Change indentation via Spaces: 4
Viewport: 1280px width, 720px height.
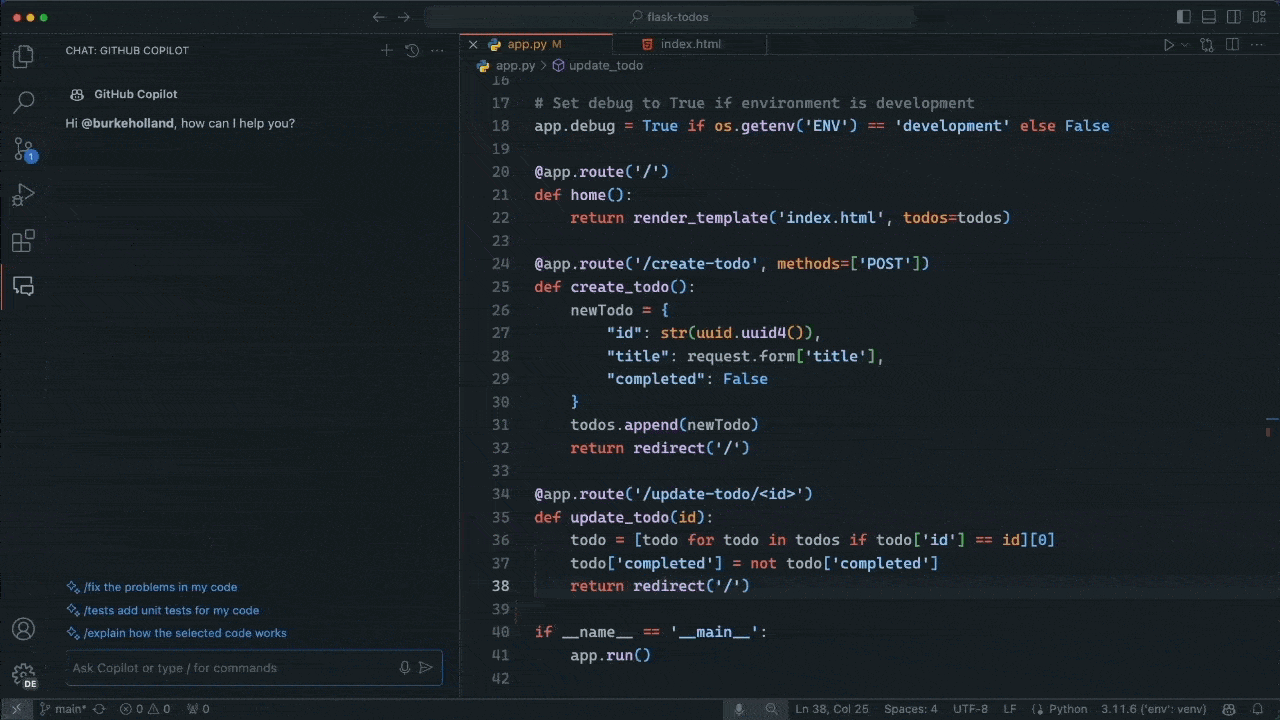coord(911,709)
